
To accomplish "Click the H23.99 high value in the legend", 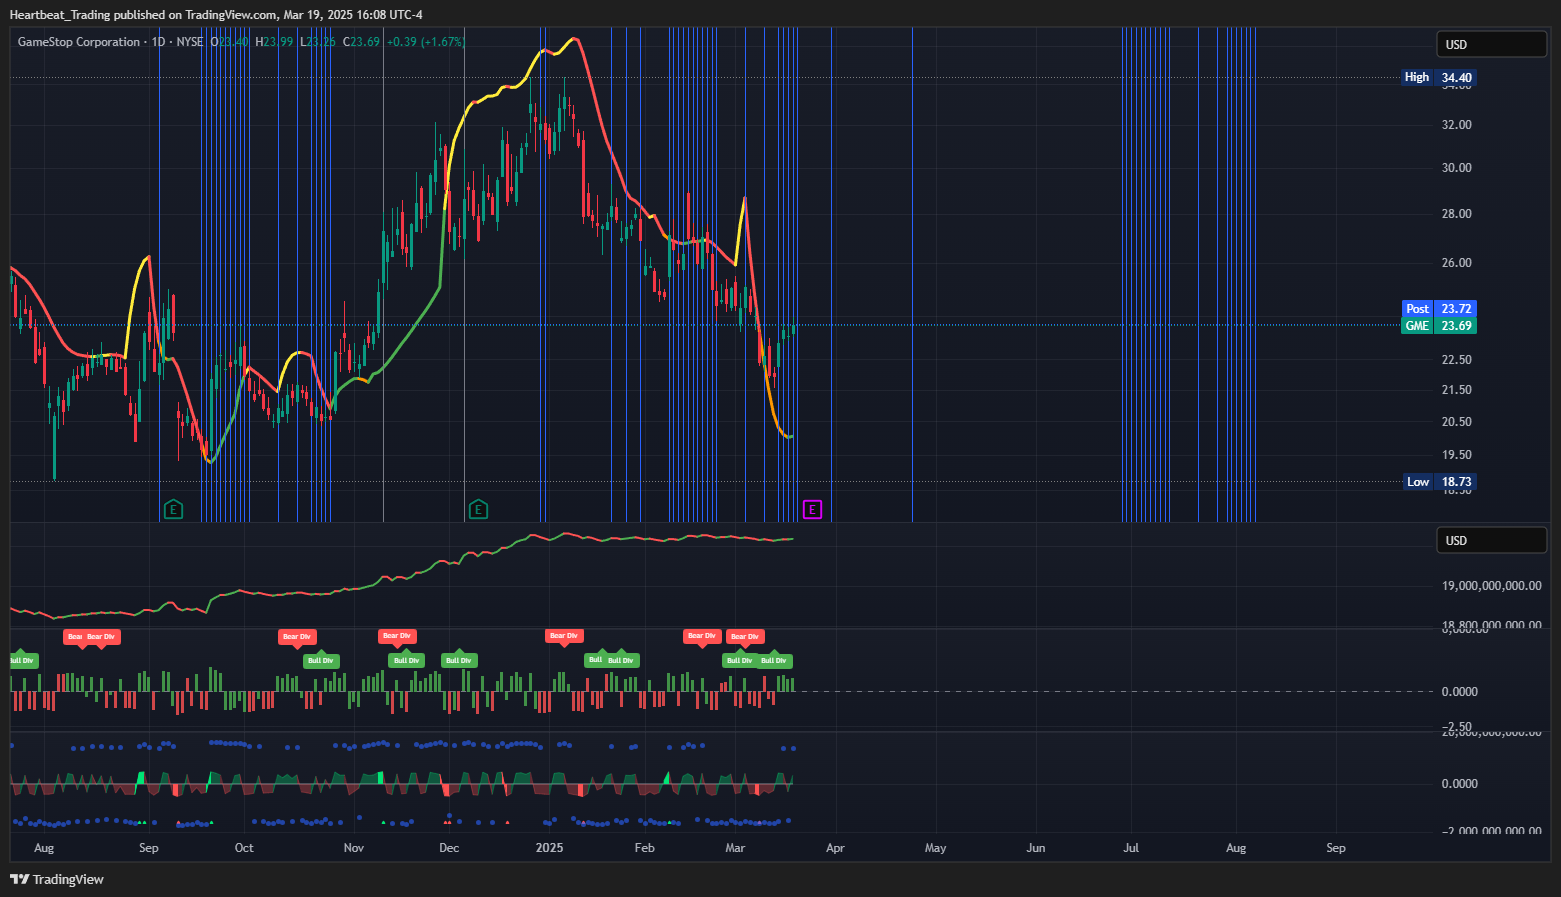I will [274, 42].
